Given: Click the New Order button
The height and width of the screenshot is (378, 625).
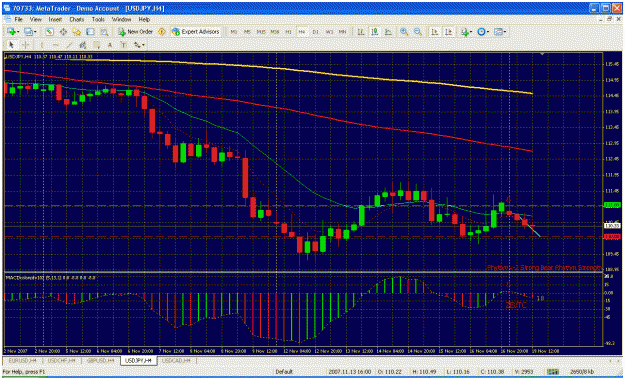Looking at the screenshot, I should tap(136, 32).
